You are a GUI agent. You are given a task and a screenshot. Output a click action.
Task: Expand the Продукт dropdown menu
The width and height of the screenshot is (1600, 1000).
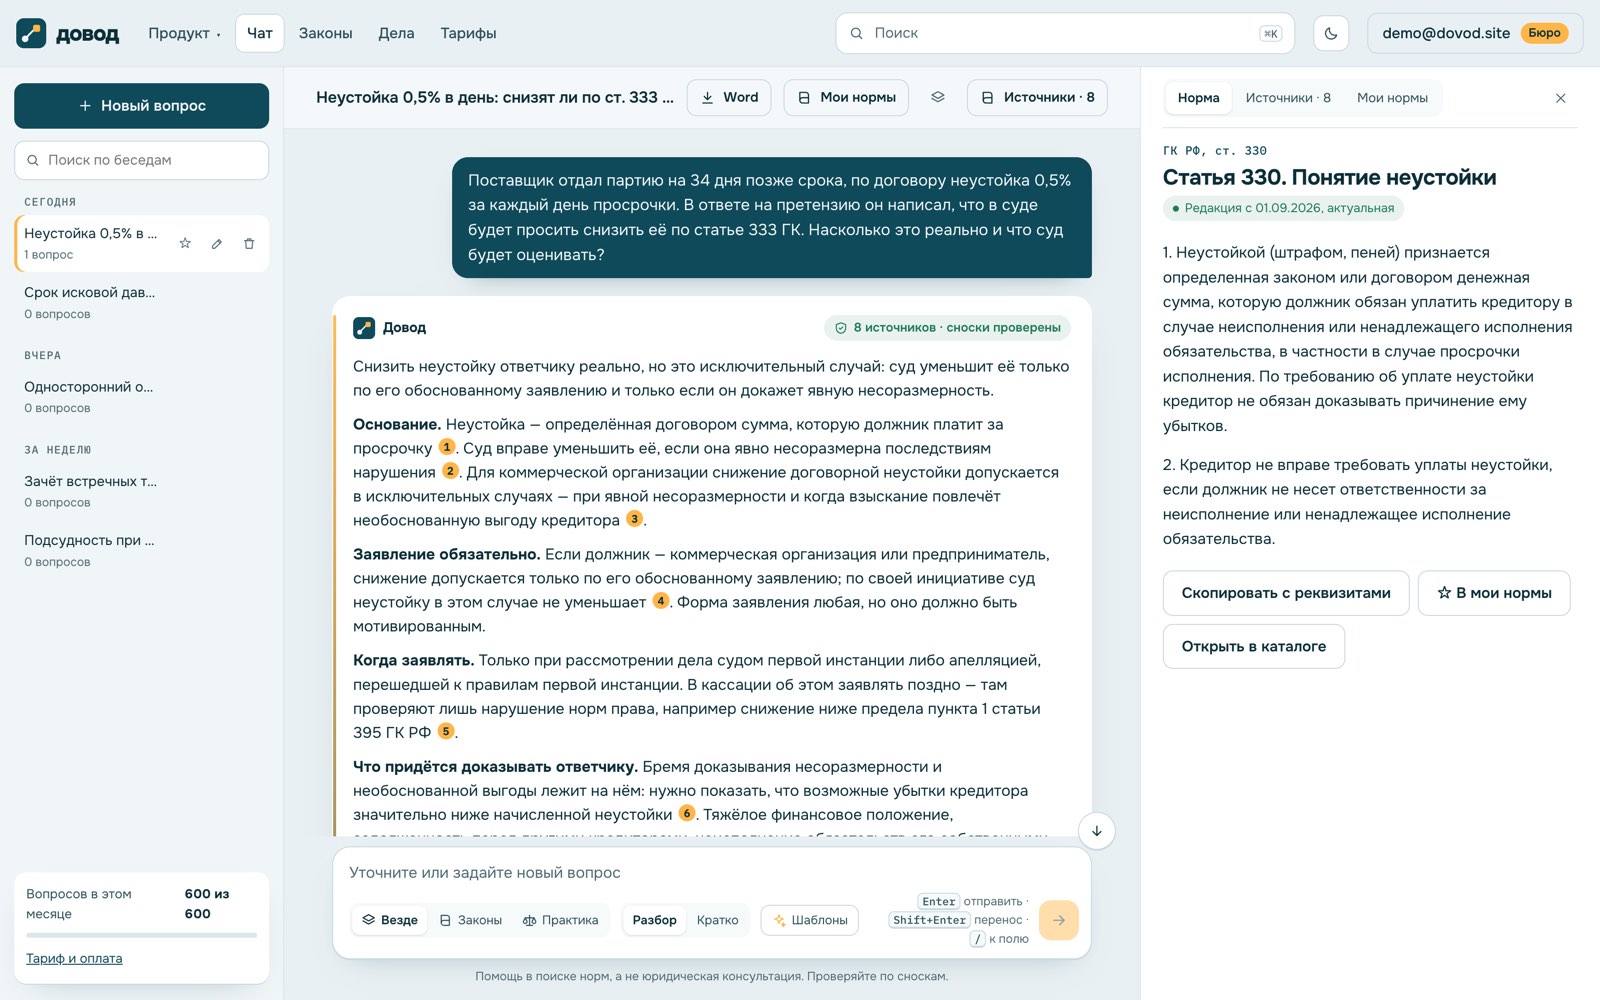pos(184,33)
